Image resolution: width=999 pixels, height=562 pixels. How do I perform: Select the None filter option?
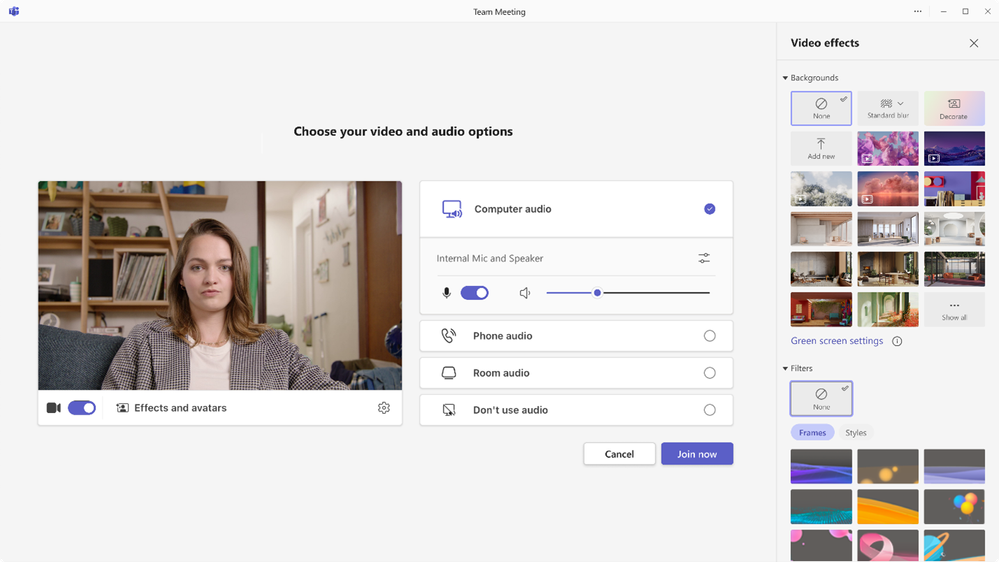click(821, 398)
